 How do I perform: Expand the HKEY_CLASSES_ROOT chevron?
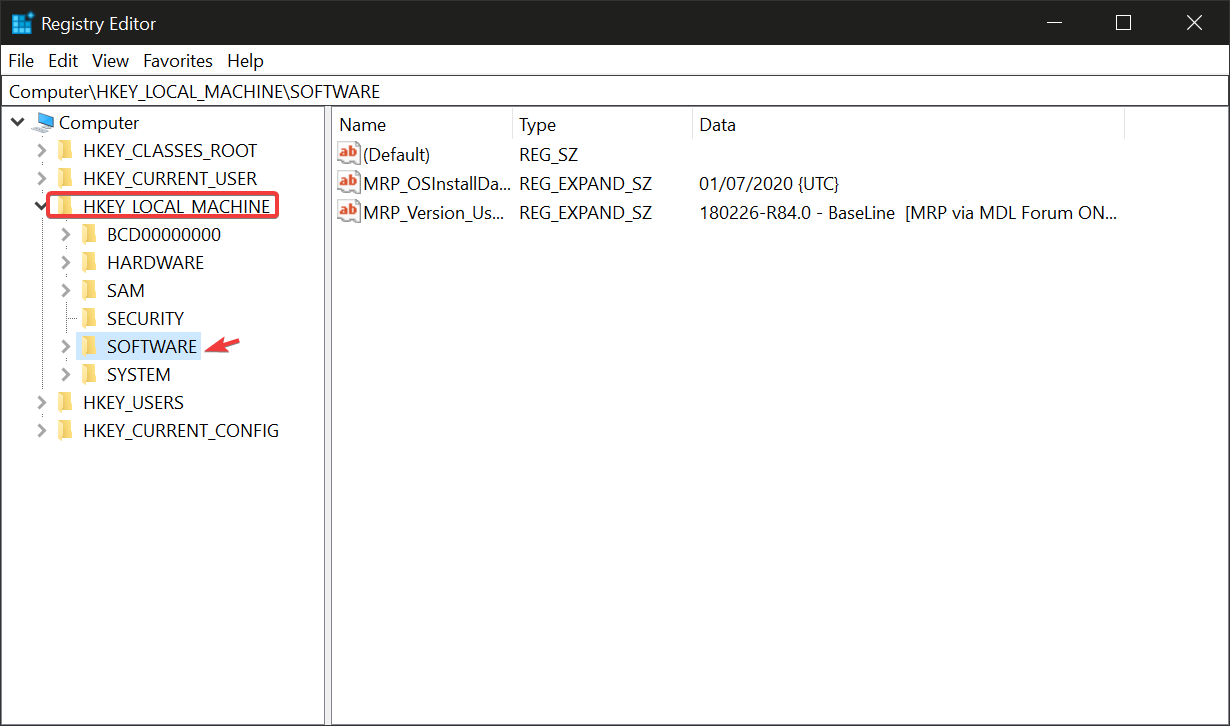click(x=41, y=151)
